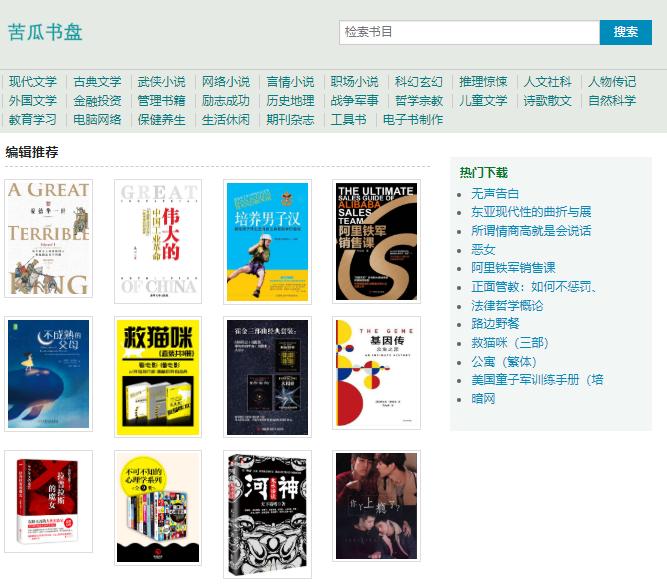Open the 网络小说 category
Screen dimensions: 667x588
click(x=226, y=82)
